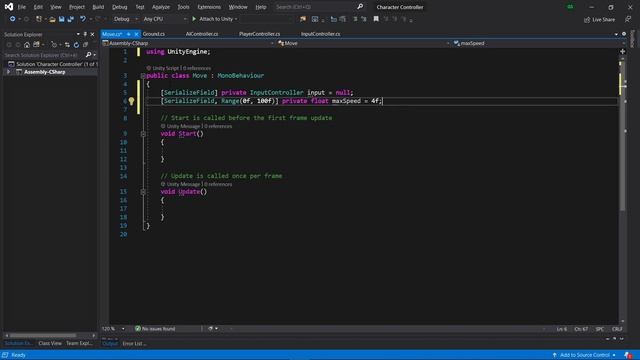Click the Pending Changes Filter icon in Solution Explorer

pyautogui.click(x=54, y=44)
